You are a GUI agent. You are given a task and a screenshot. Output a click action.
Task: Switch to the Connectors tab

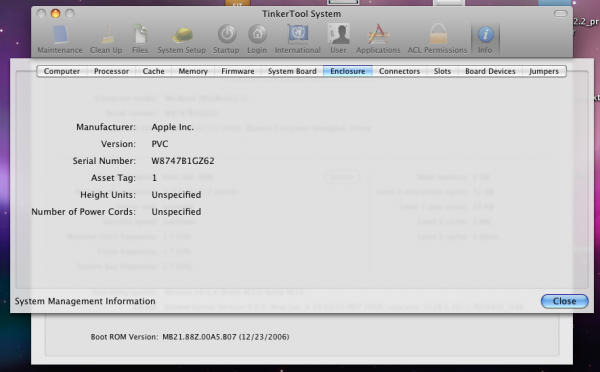[x=399, y=71]
